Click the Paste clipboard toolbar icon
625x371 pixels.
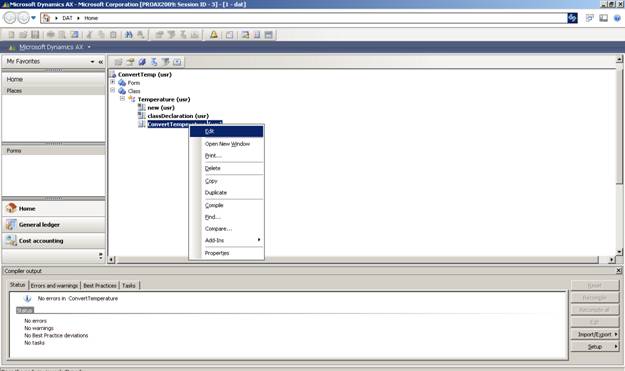coord(113,35)
